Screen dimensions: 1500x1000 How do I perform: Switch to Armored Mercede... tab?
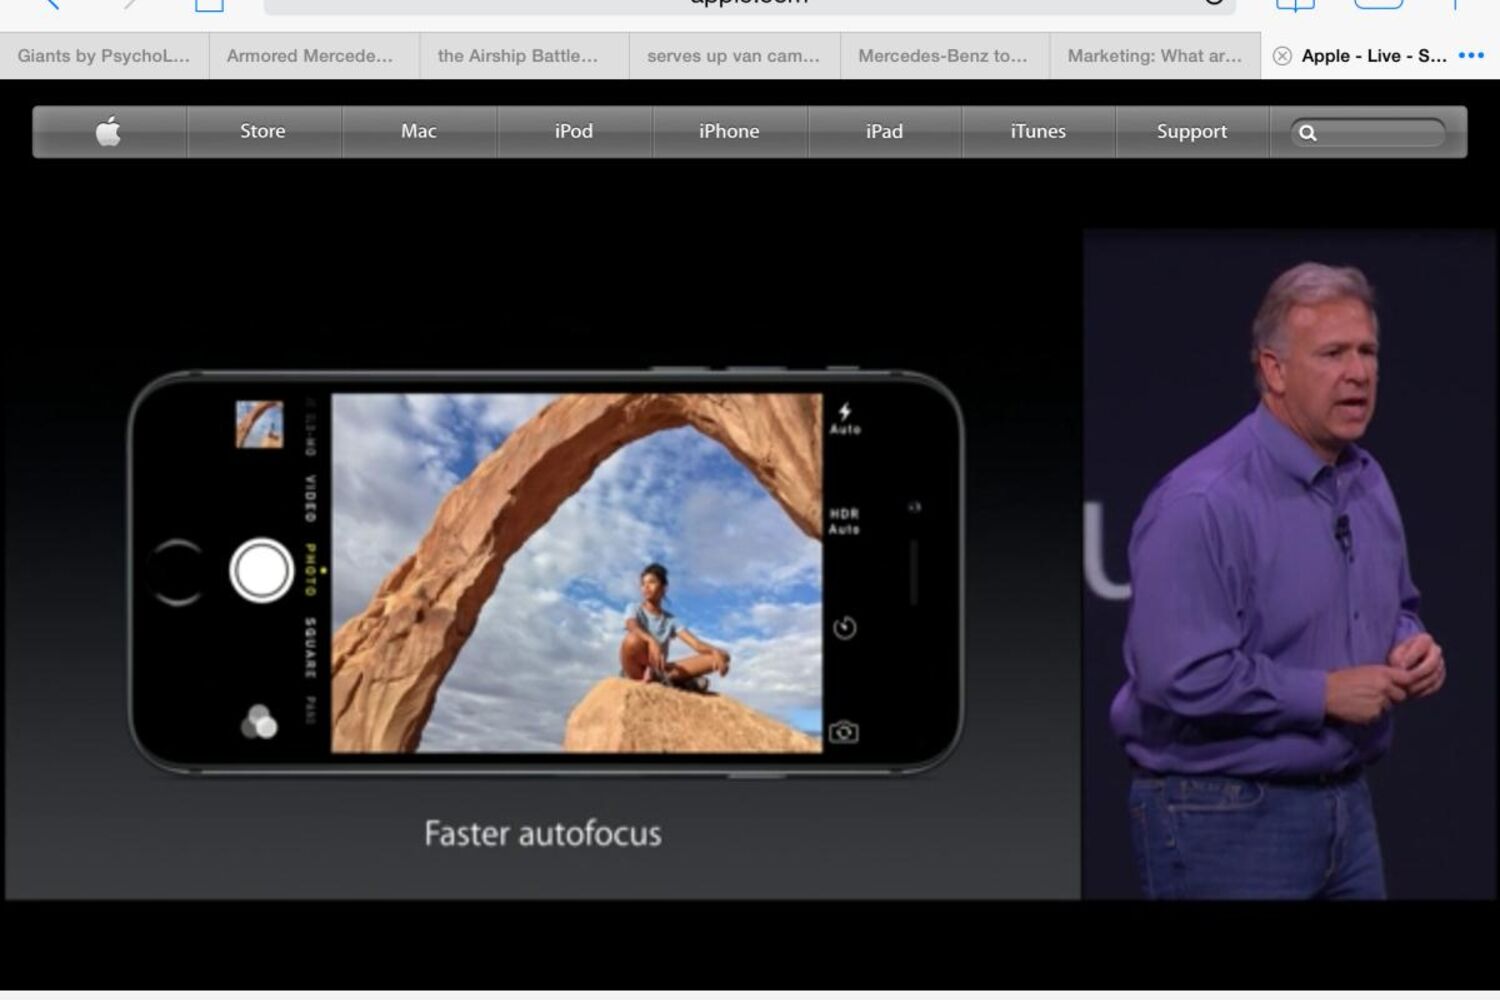pyautogui.click(x=314, y=56)
